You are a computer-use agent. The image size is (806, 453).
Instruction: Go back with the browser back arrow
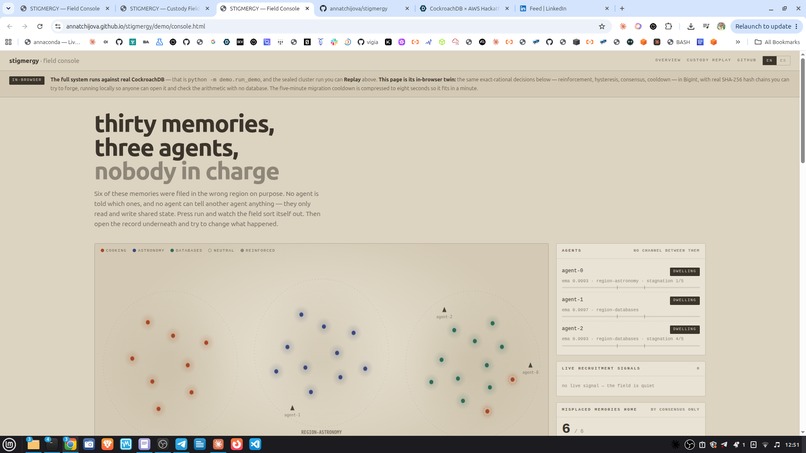(x=10, y=26)
